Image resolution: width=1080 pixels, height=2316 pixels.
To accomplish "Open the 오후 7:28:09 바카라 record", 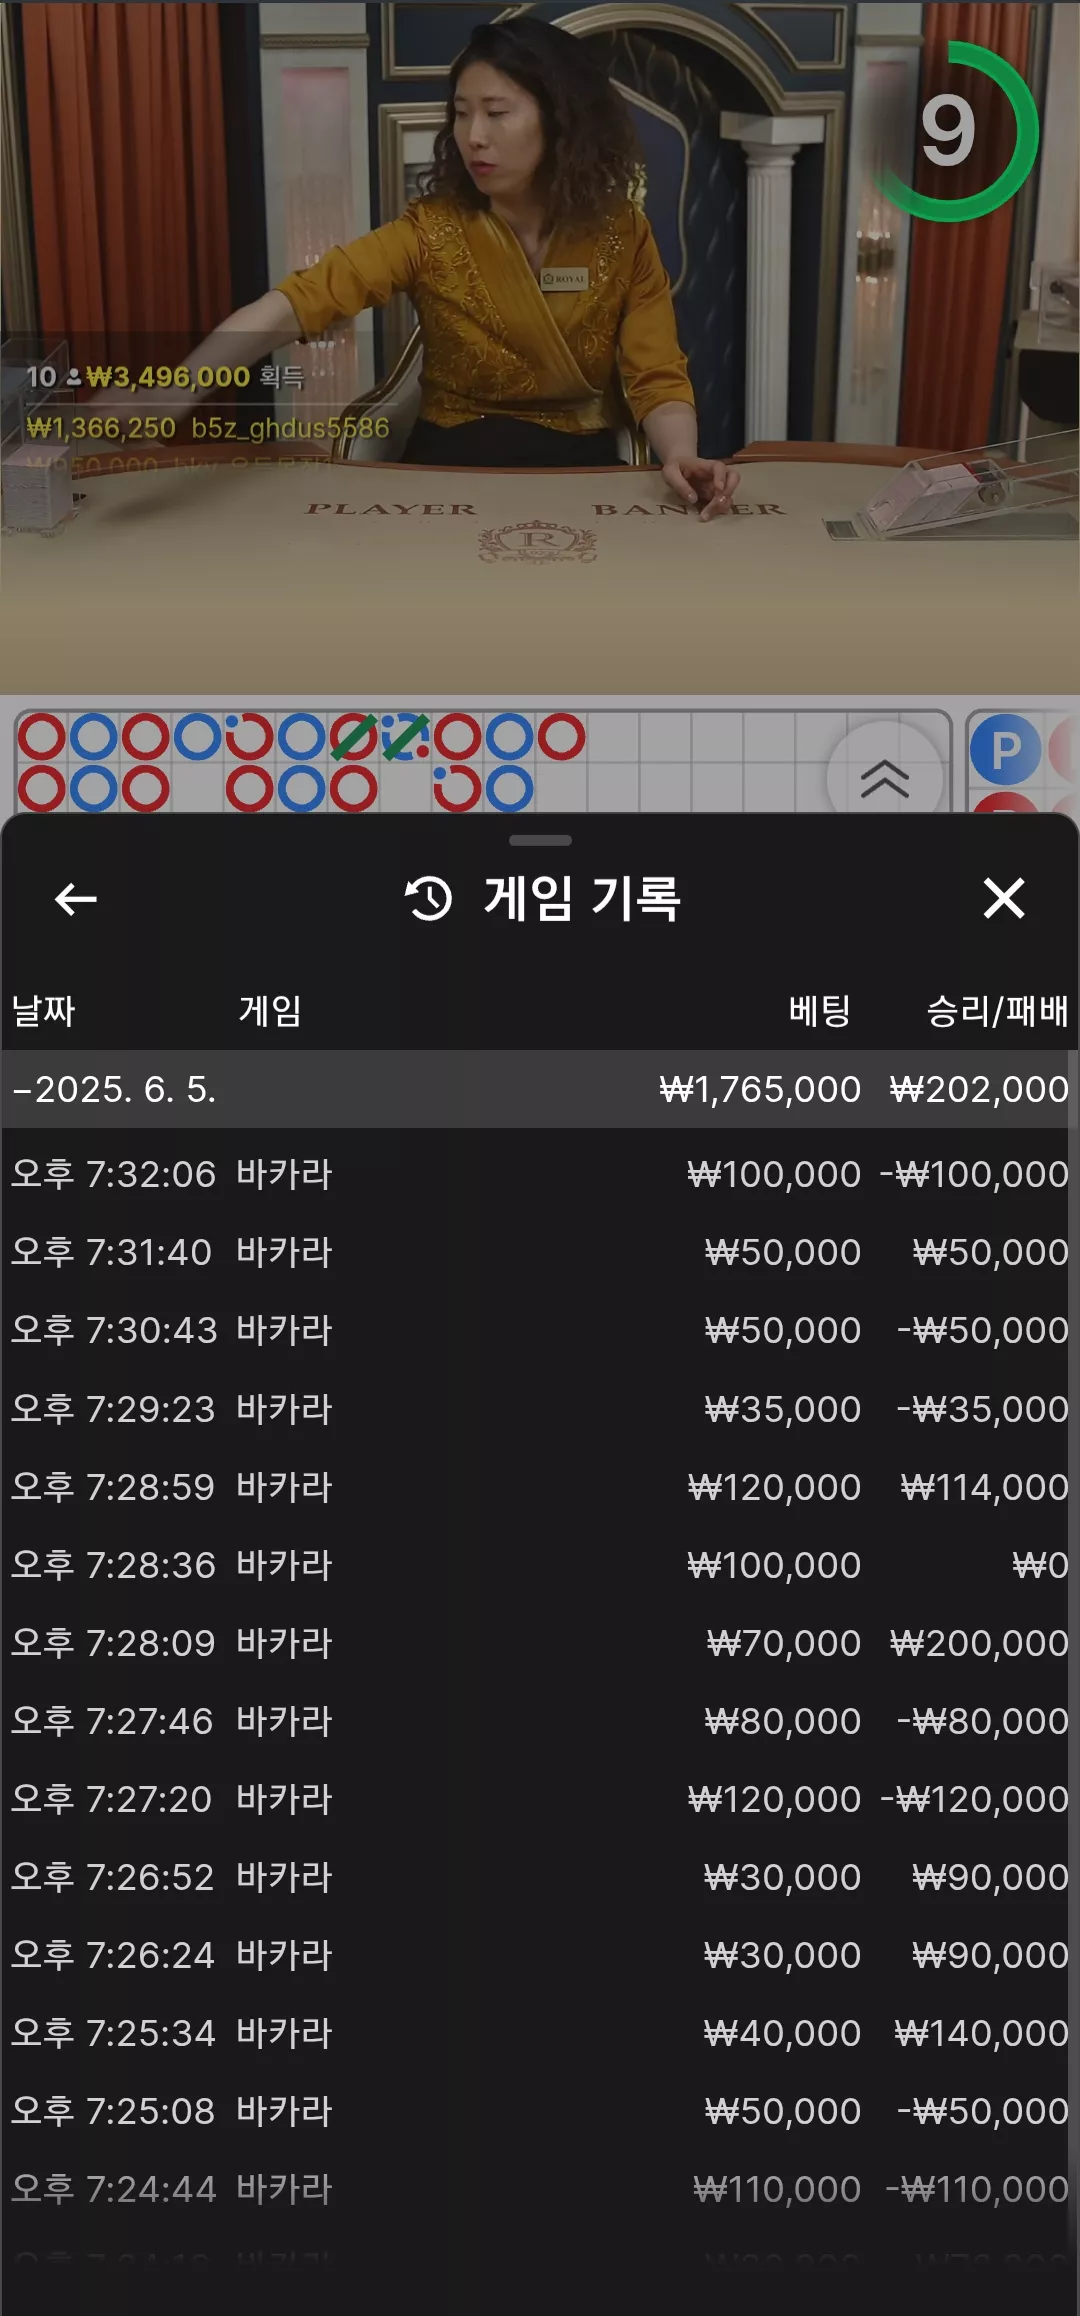I will coord(540,1643).
